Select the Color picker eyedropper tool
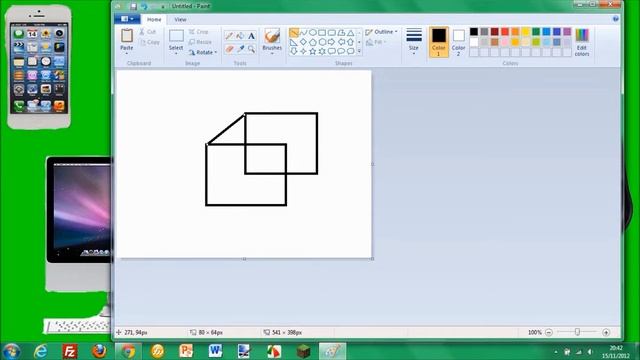Viewport: 640px width, 360px height. tap(240, 49)
